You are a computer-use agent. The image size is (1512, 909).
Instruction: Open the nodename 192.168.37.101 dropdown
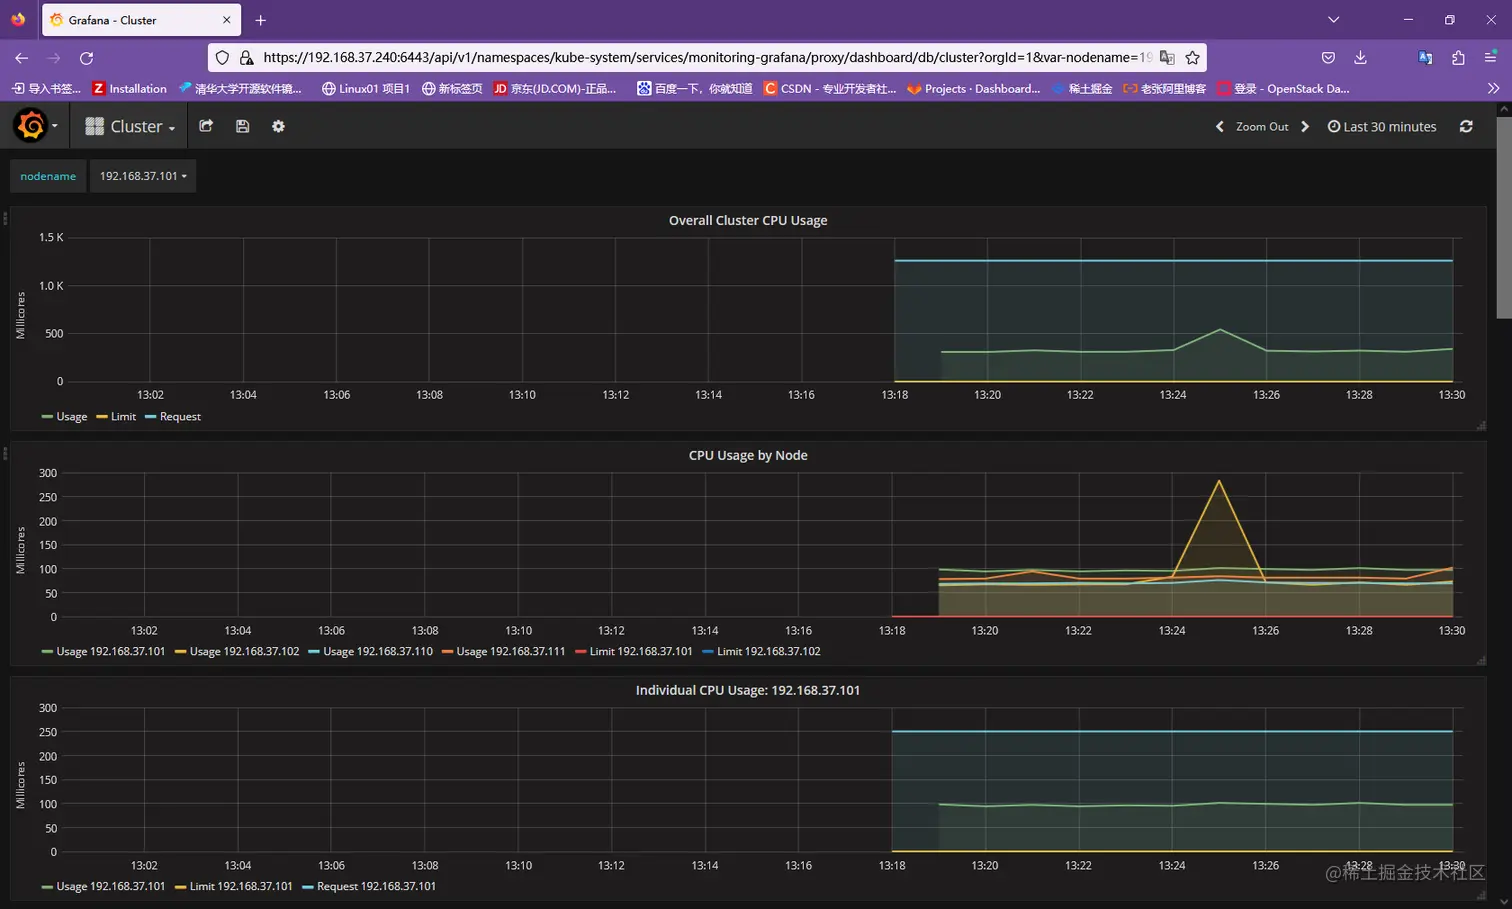(143, 176)
